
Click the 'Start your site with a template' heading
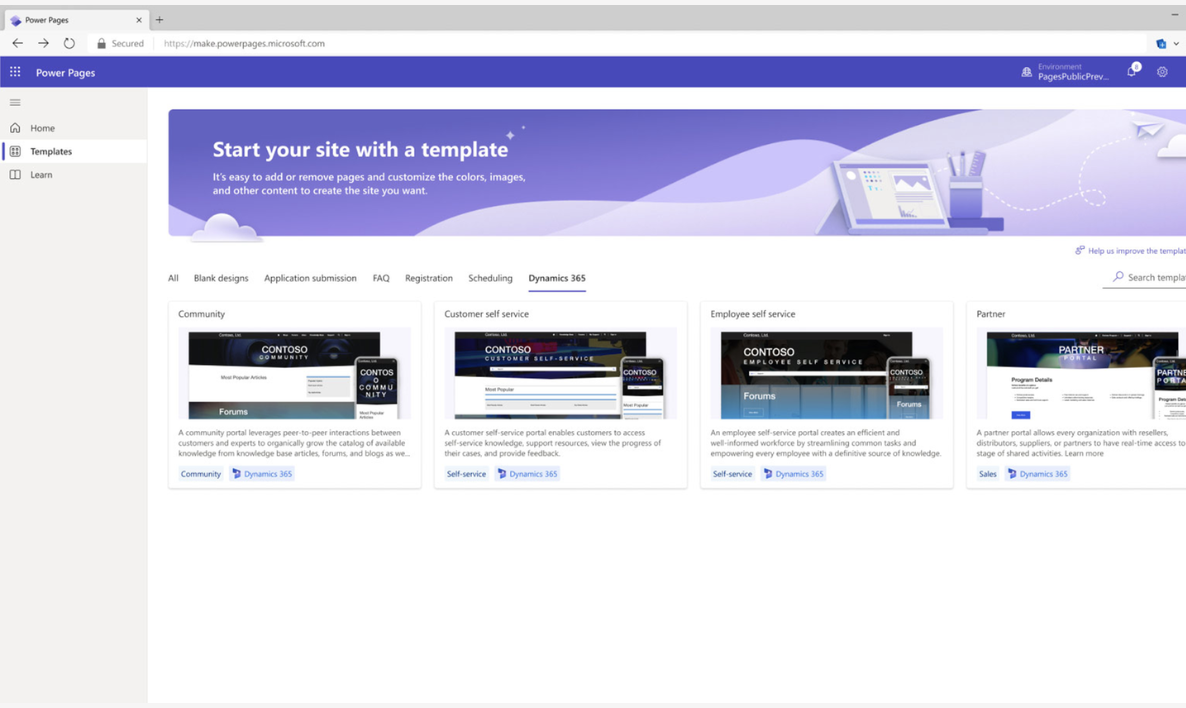[x=360, y=149]
